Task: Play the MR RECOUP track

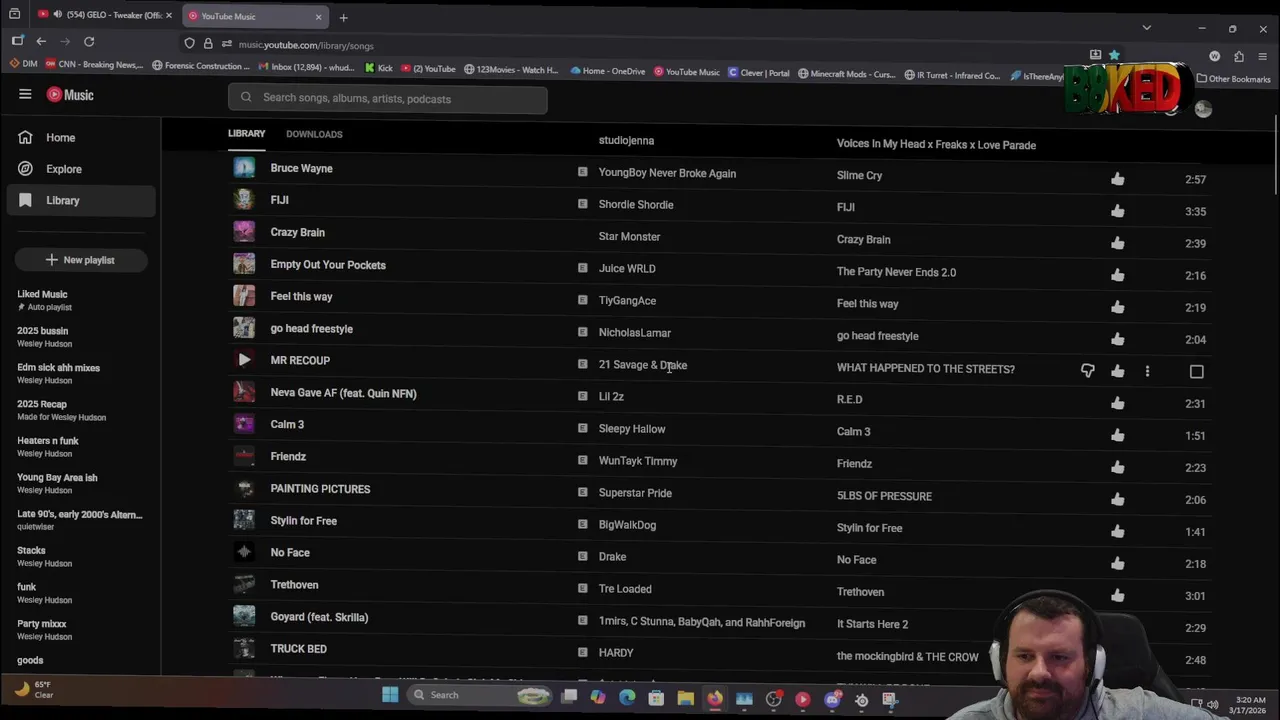Action: tap(244, 360)
